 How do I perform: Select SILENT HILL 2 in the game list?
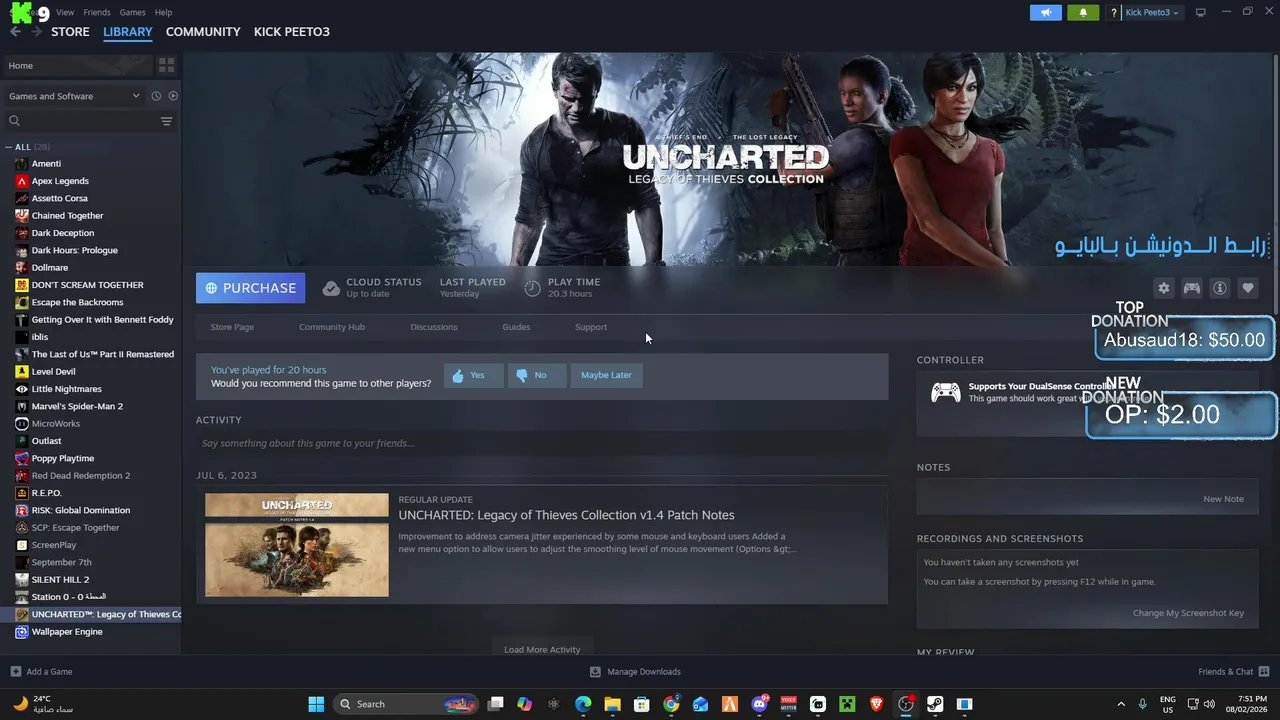60,579
